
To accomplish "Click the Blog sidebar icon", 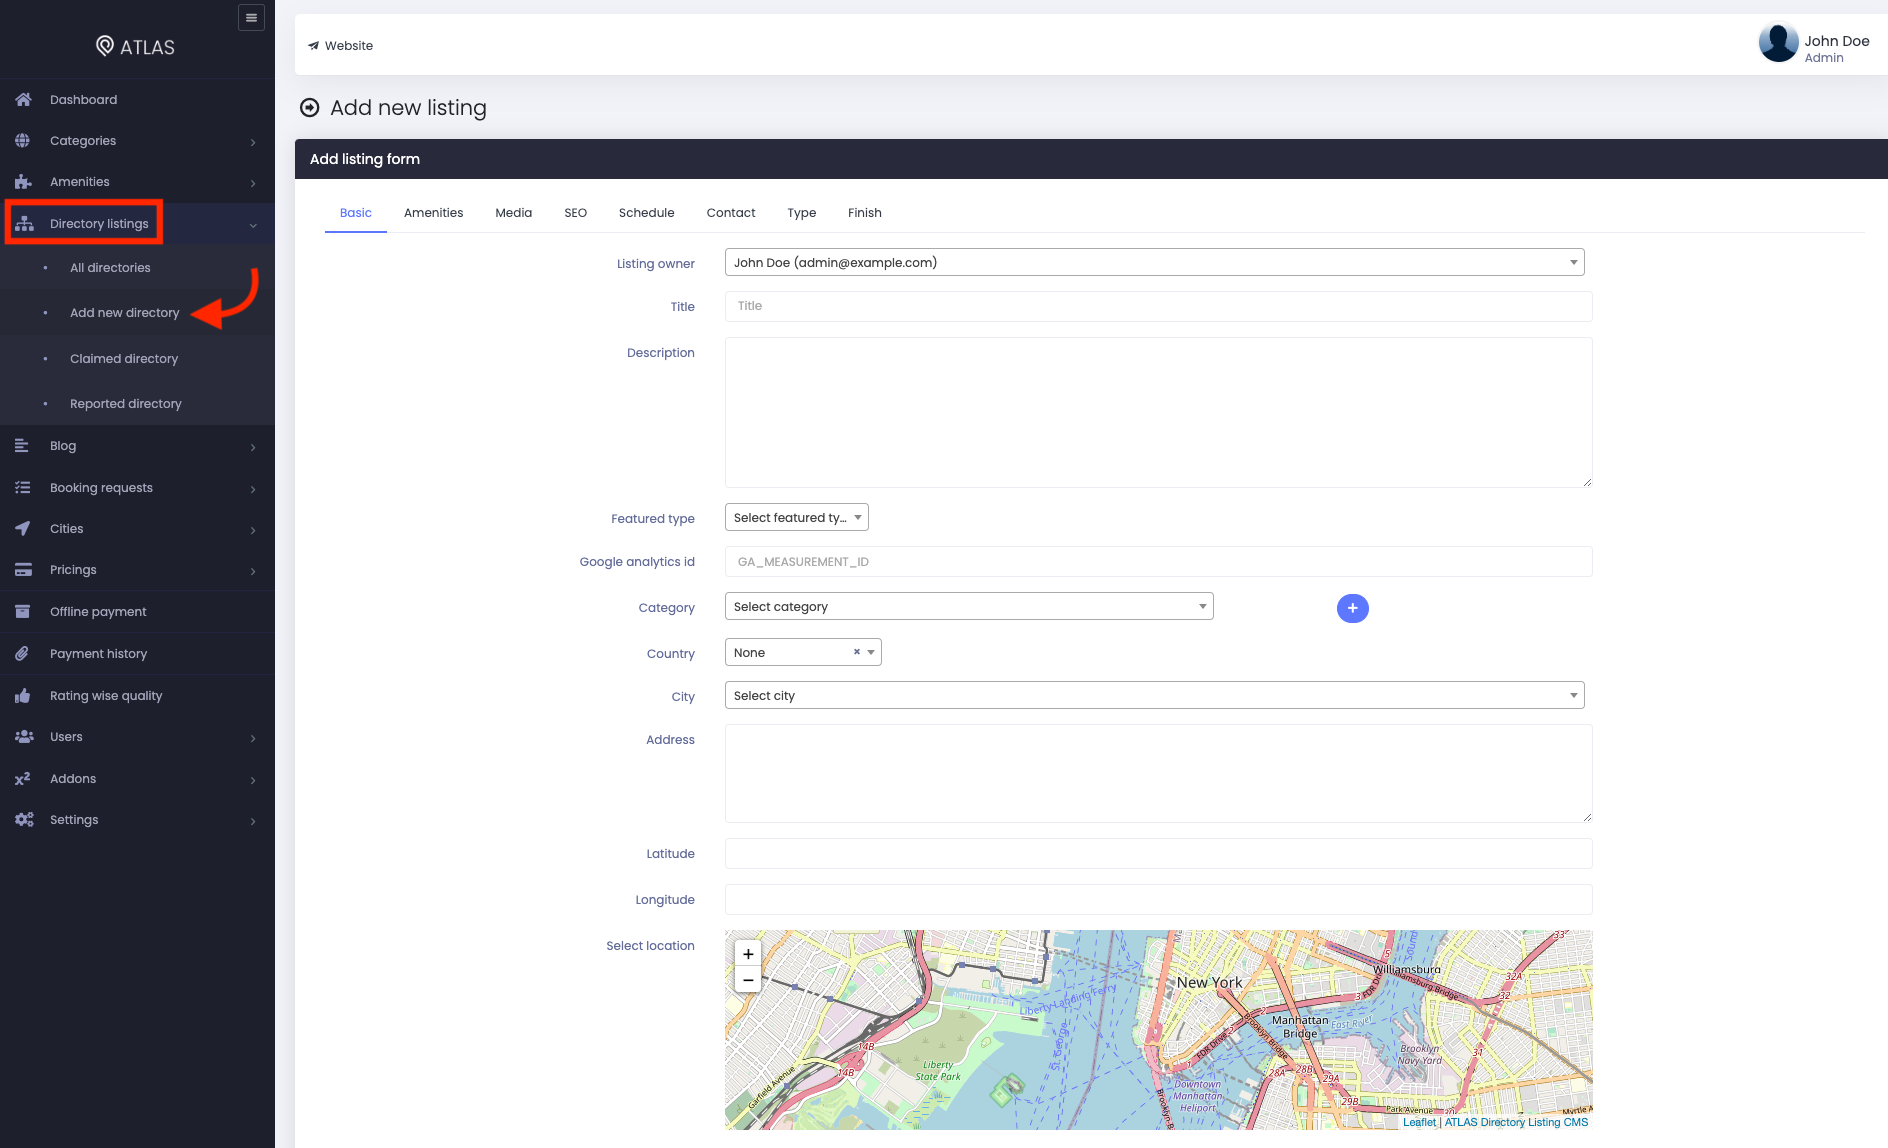I will pyautogui.click(x=21, y=445).
